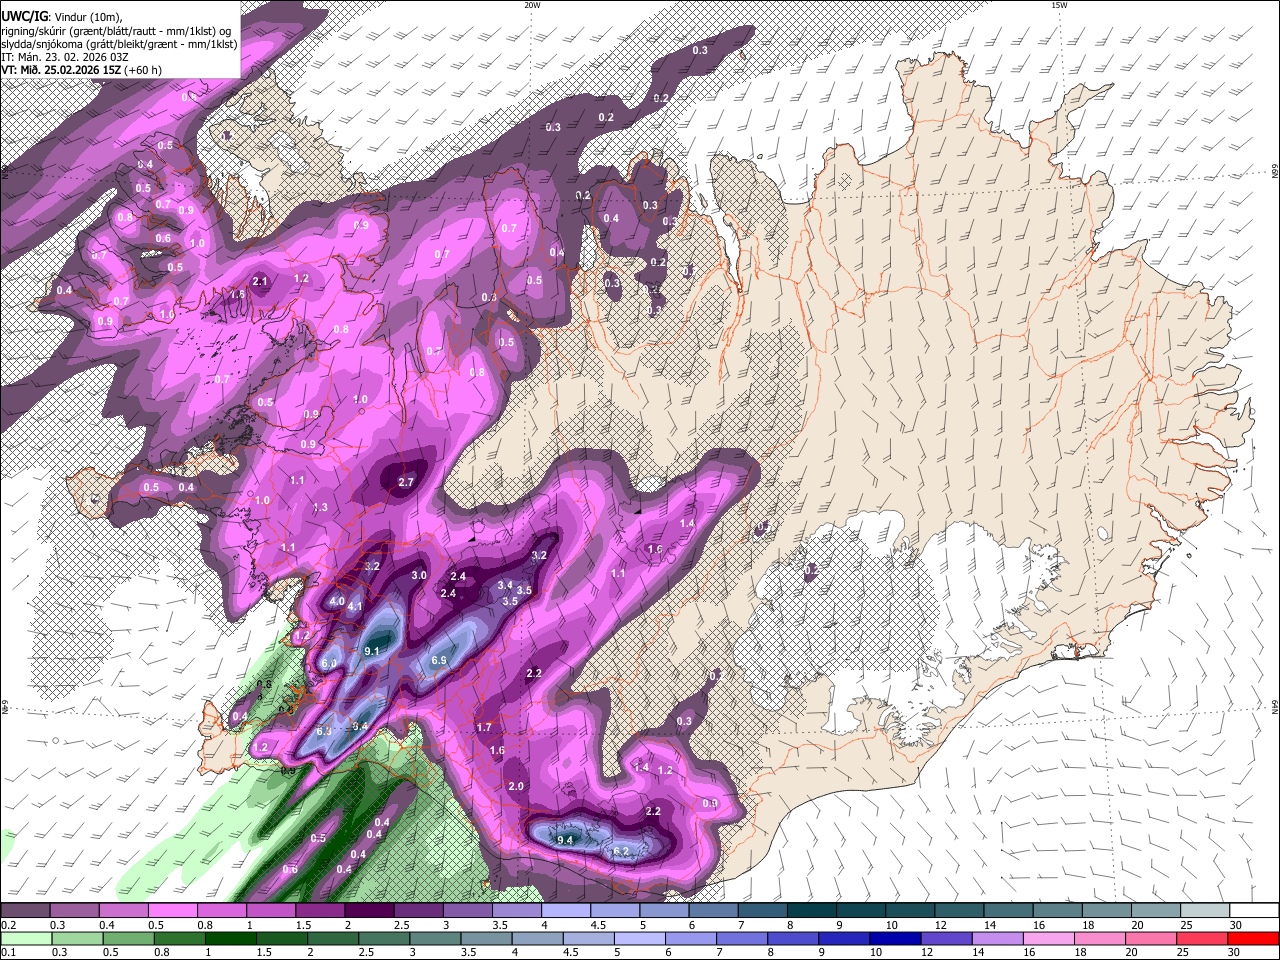Click the '2.1' precipitation value on the map

260,281
